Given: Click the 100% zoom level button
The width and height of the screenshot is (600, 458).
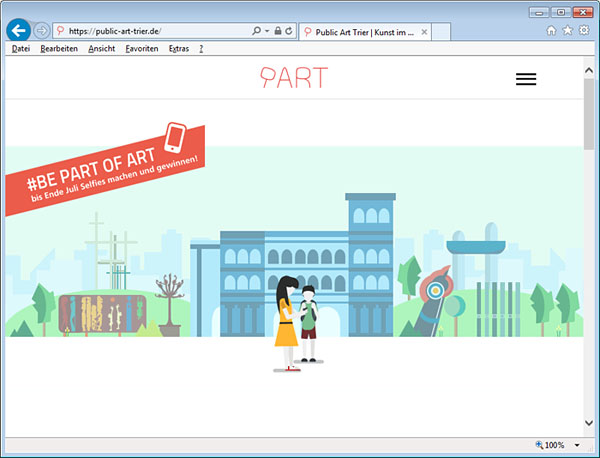Looking at the screenshot, I should coord(550,445).
